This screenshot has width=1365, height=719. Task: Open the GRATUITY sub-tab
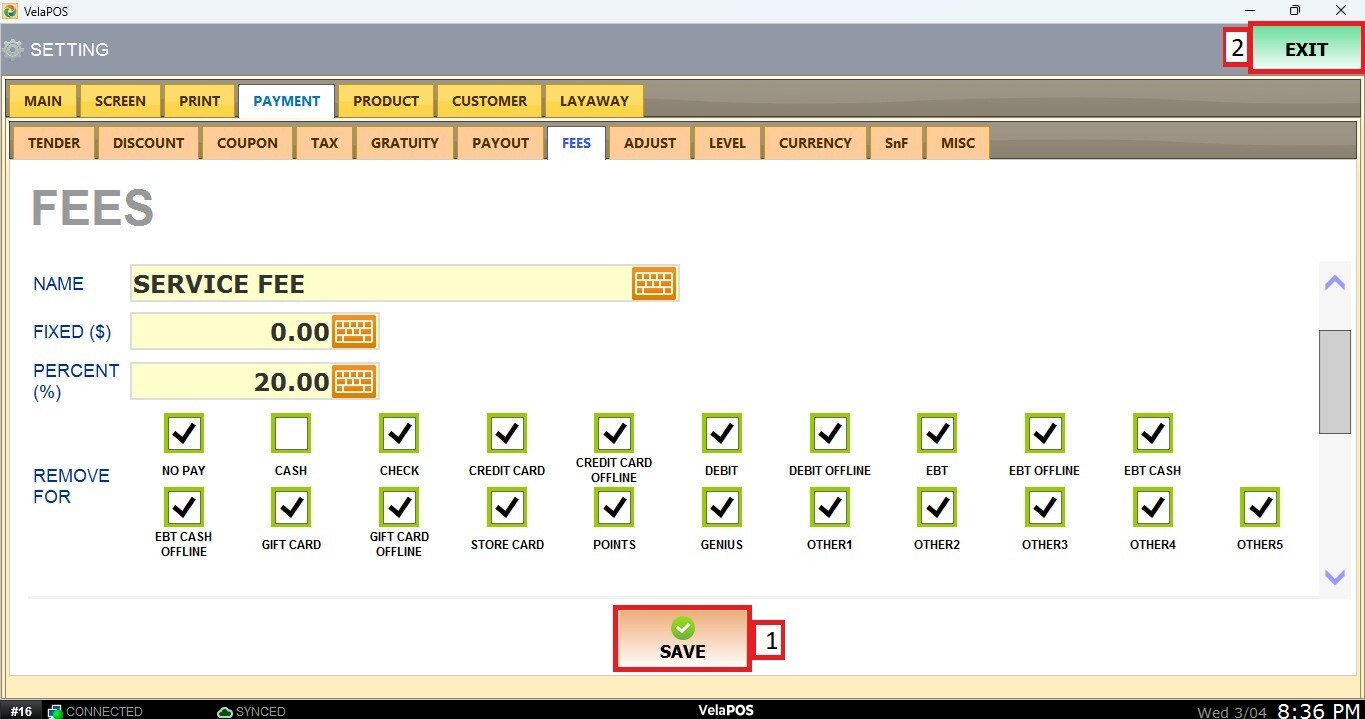[x=404, y=143]
